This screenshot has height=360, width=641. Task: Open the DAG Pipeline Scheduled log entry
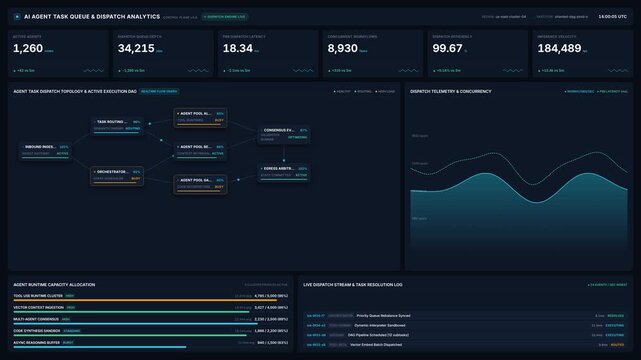pyautogui.click(x=466, y=335)
